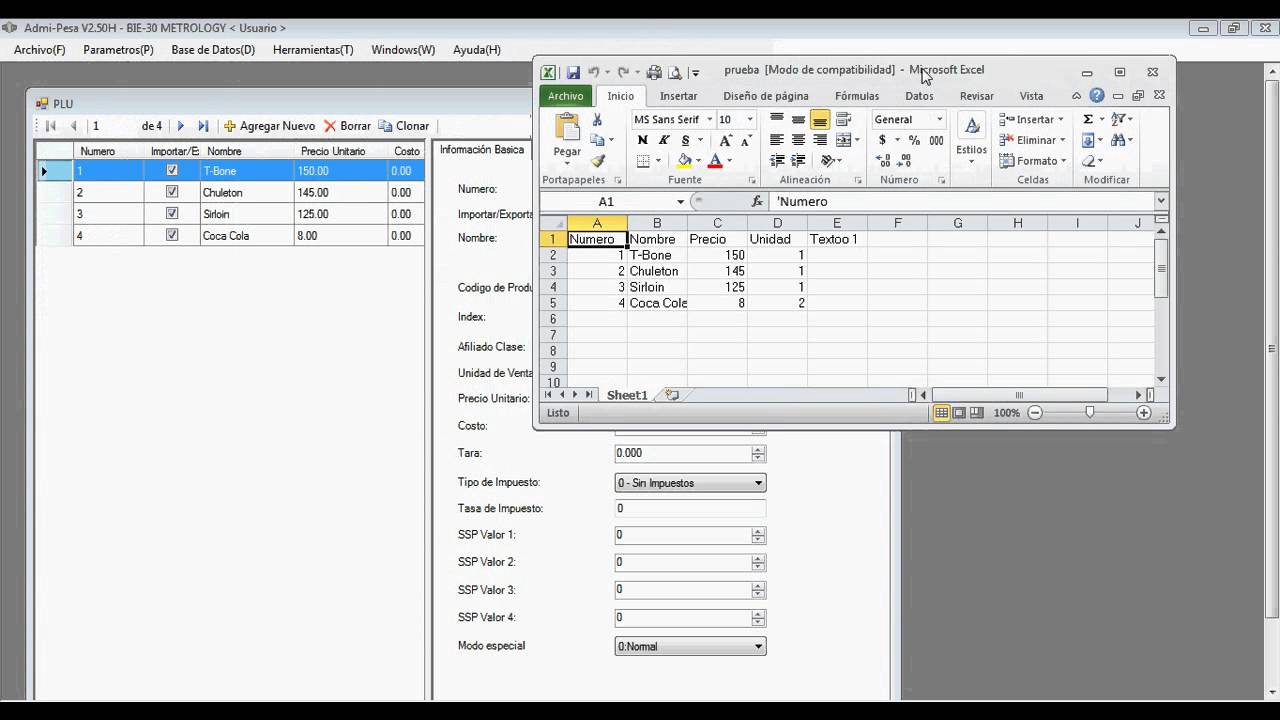
Task: Open the Name Box A1 dropdown
Action: tap(680, 201)
